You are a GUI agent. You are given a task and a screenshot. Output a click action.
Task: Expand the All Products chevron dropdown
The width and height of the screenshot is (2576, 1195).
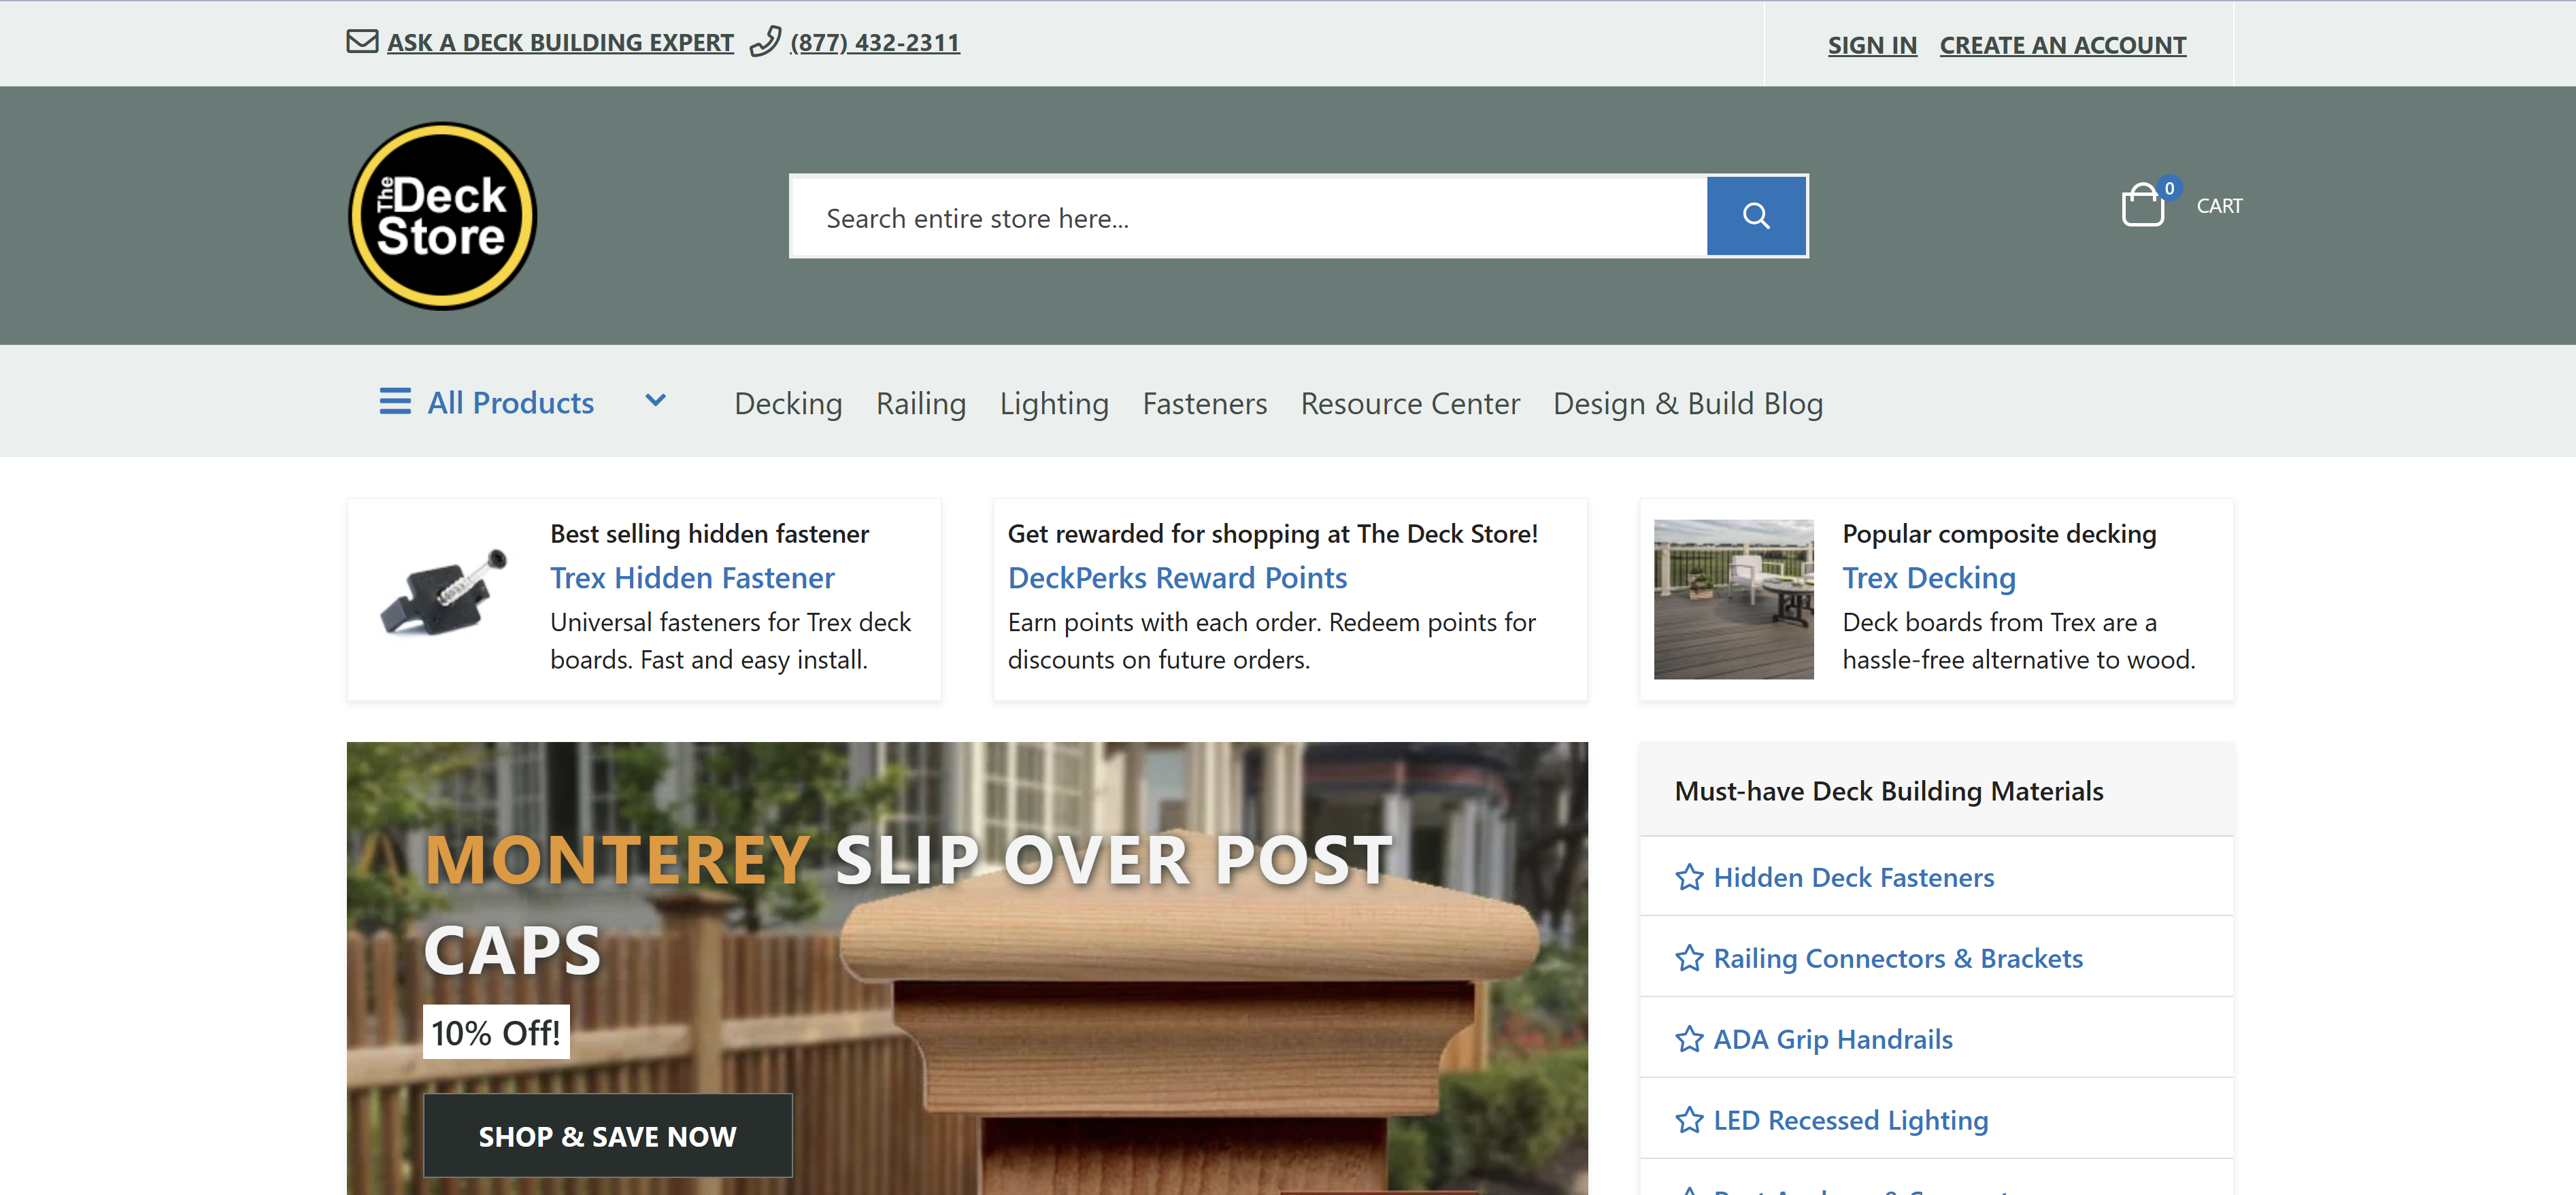click(655, 401)
